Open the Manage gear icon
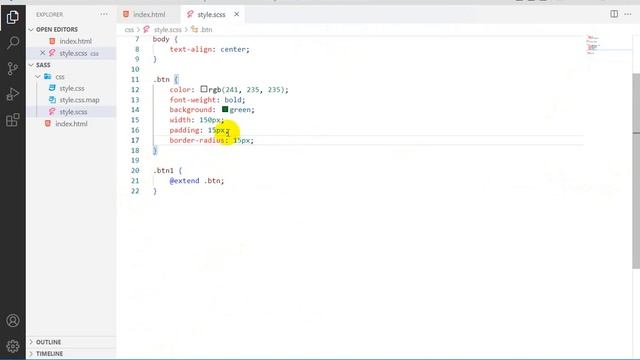640x360 pixels. coord(13,346)
